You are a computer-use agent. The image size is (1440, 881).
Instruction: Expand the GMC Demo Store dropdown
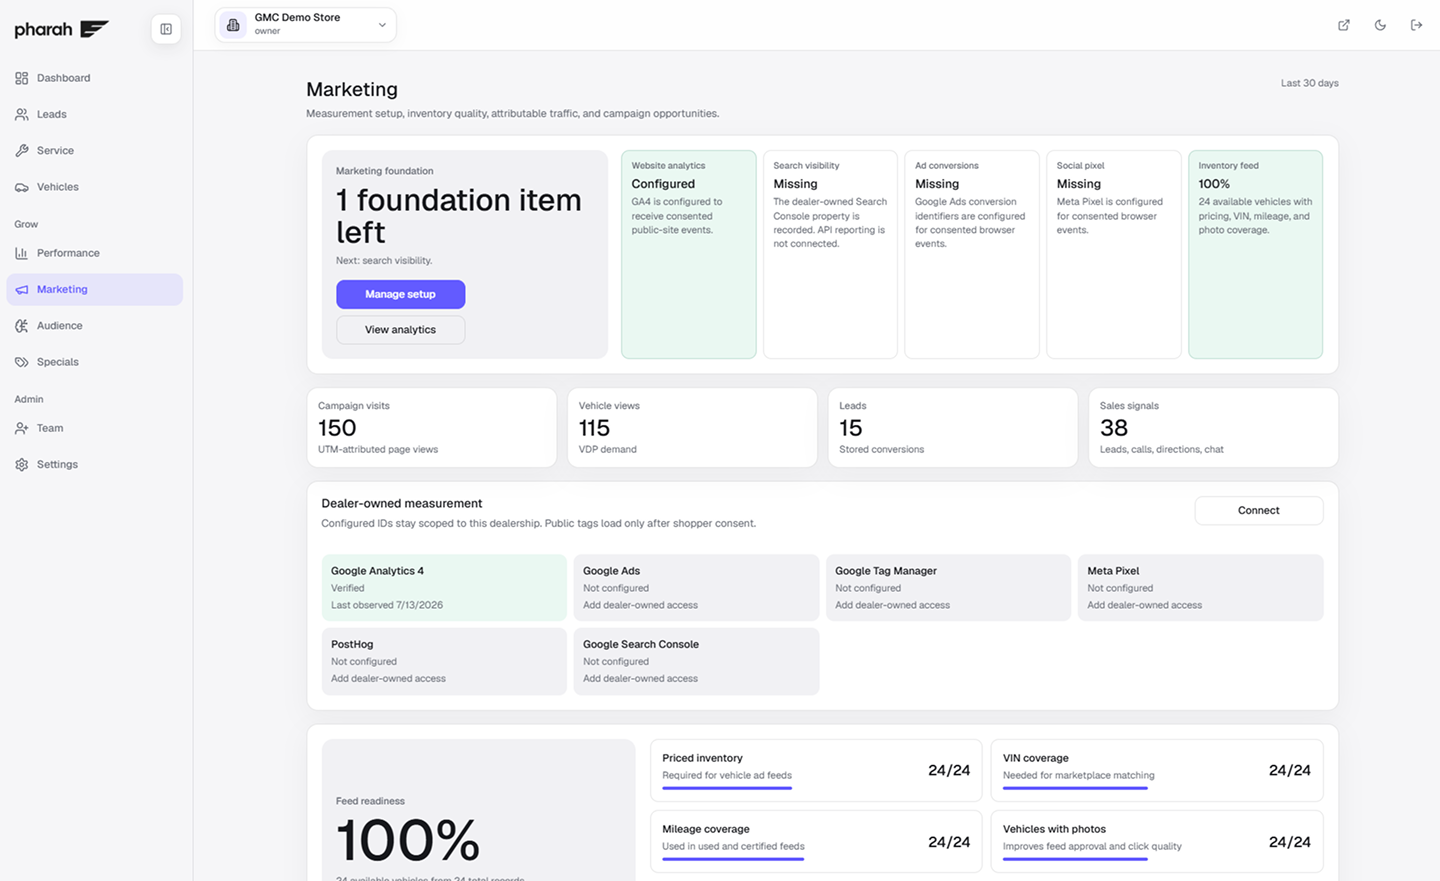[306, 25]
